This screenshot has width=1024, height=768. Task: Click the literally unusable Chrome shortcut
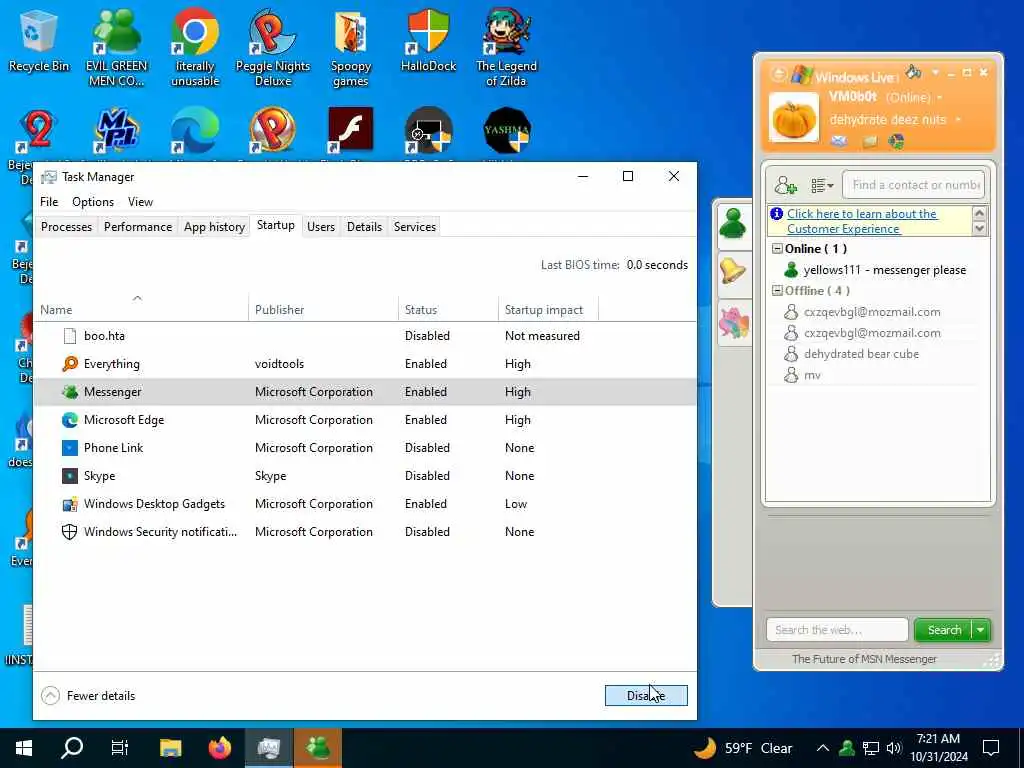click(195, 47)
